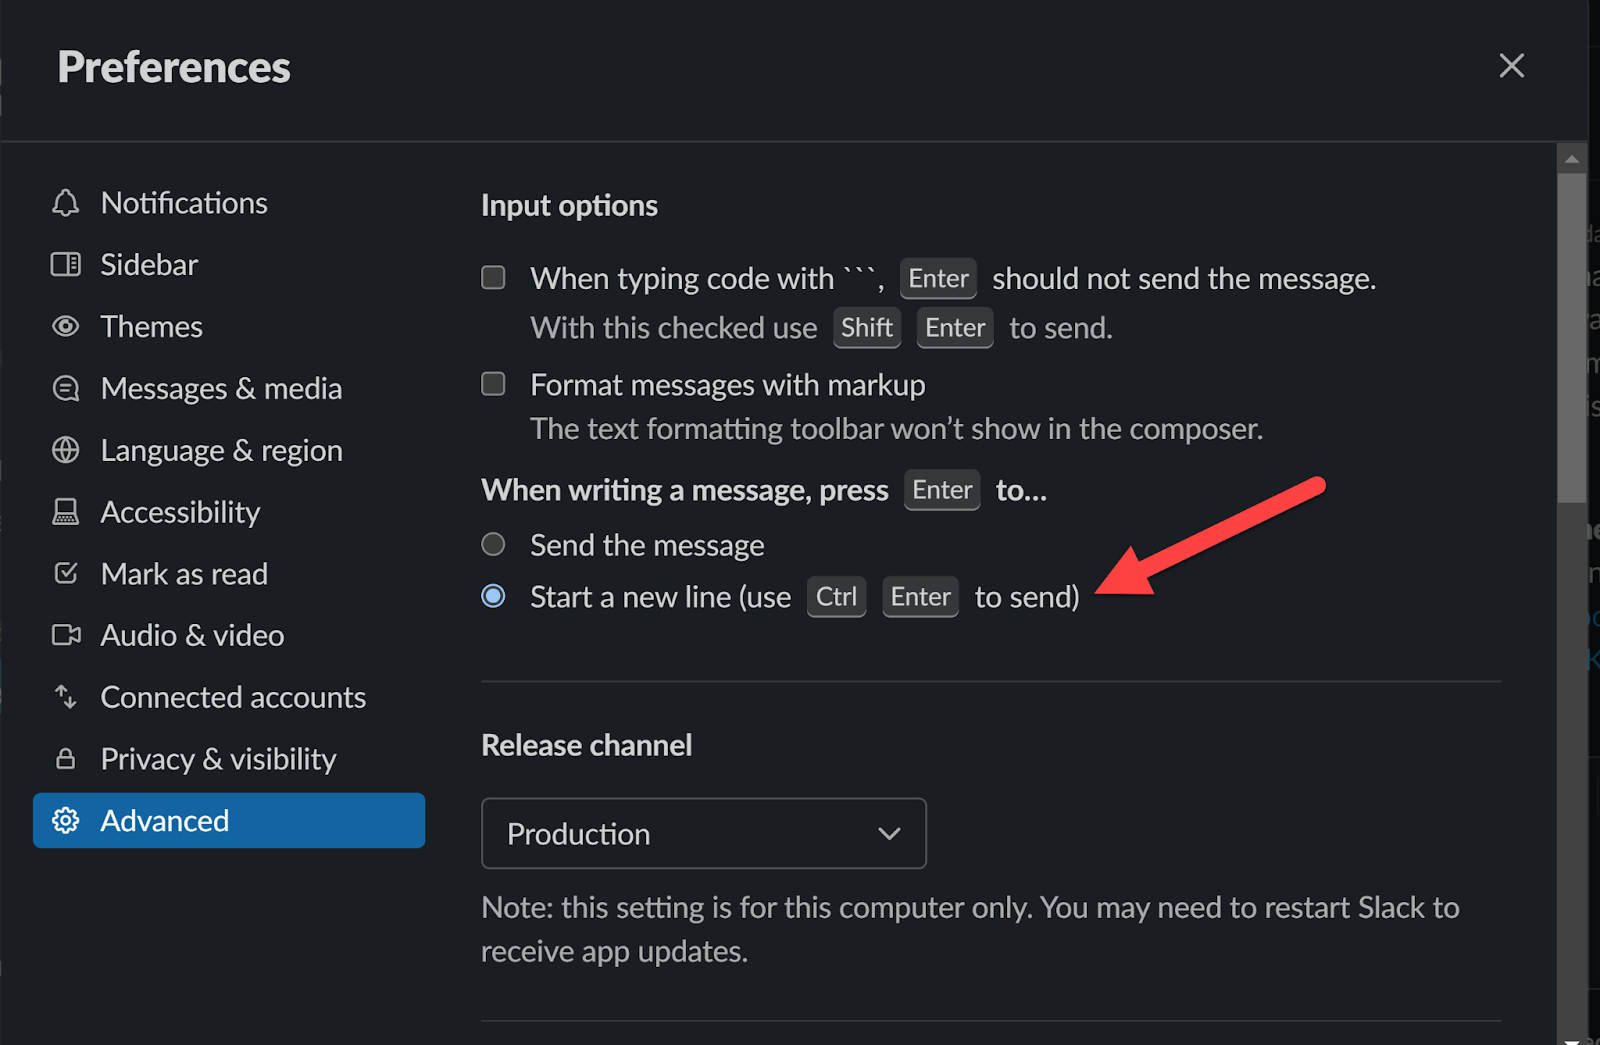This screenshot has height=1045, width=1600.
Task: Click the Language & region globe icon
Action: pos(66,450)
